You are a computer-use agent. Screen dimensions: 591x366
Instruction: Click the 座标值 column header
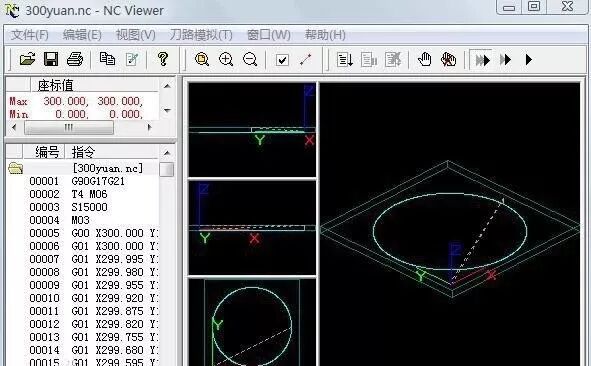[x=94, y=85]
